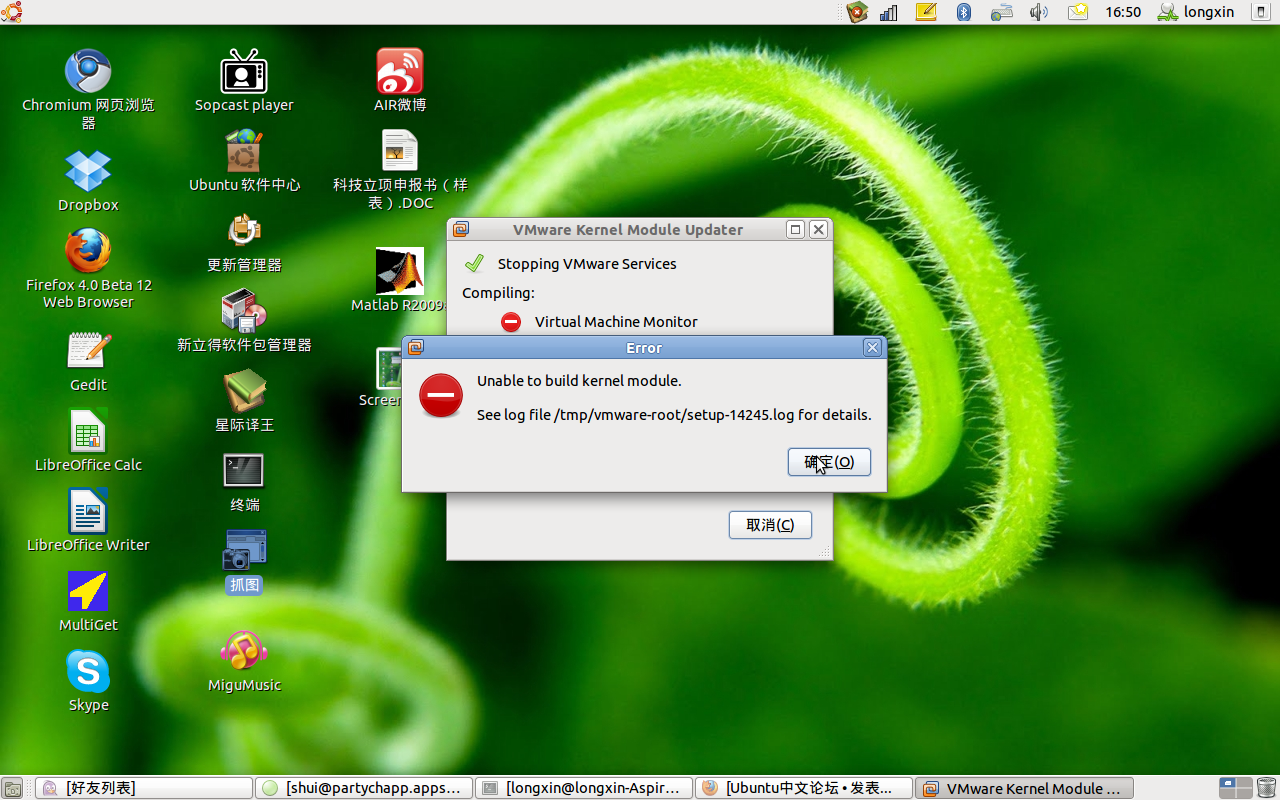Viewport: 1280px width, 800px height.
Task: Open the network signal strength indicator
Action: click(x=889, y=12)
